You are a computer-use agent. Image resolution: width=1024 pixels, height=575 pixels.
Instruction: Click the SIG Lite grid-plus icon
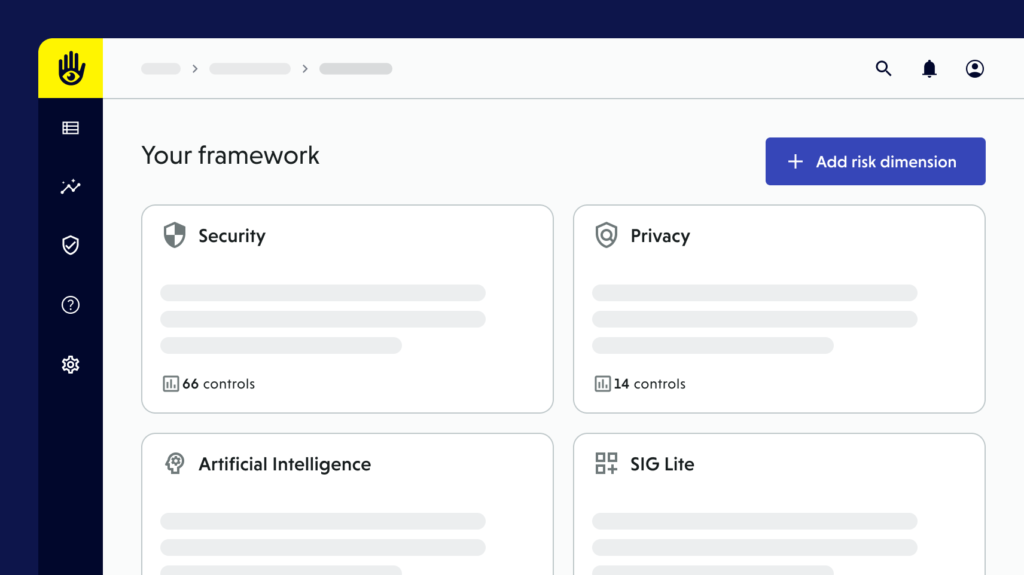[606, 463]
